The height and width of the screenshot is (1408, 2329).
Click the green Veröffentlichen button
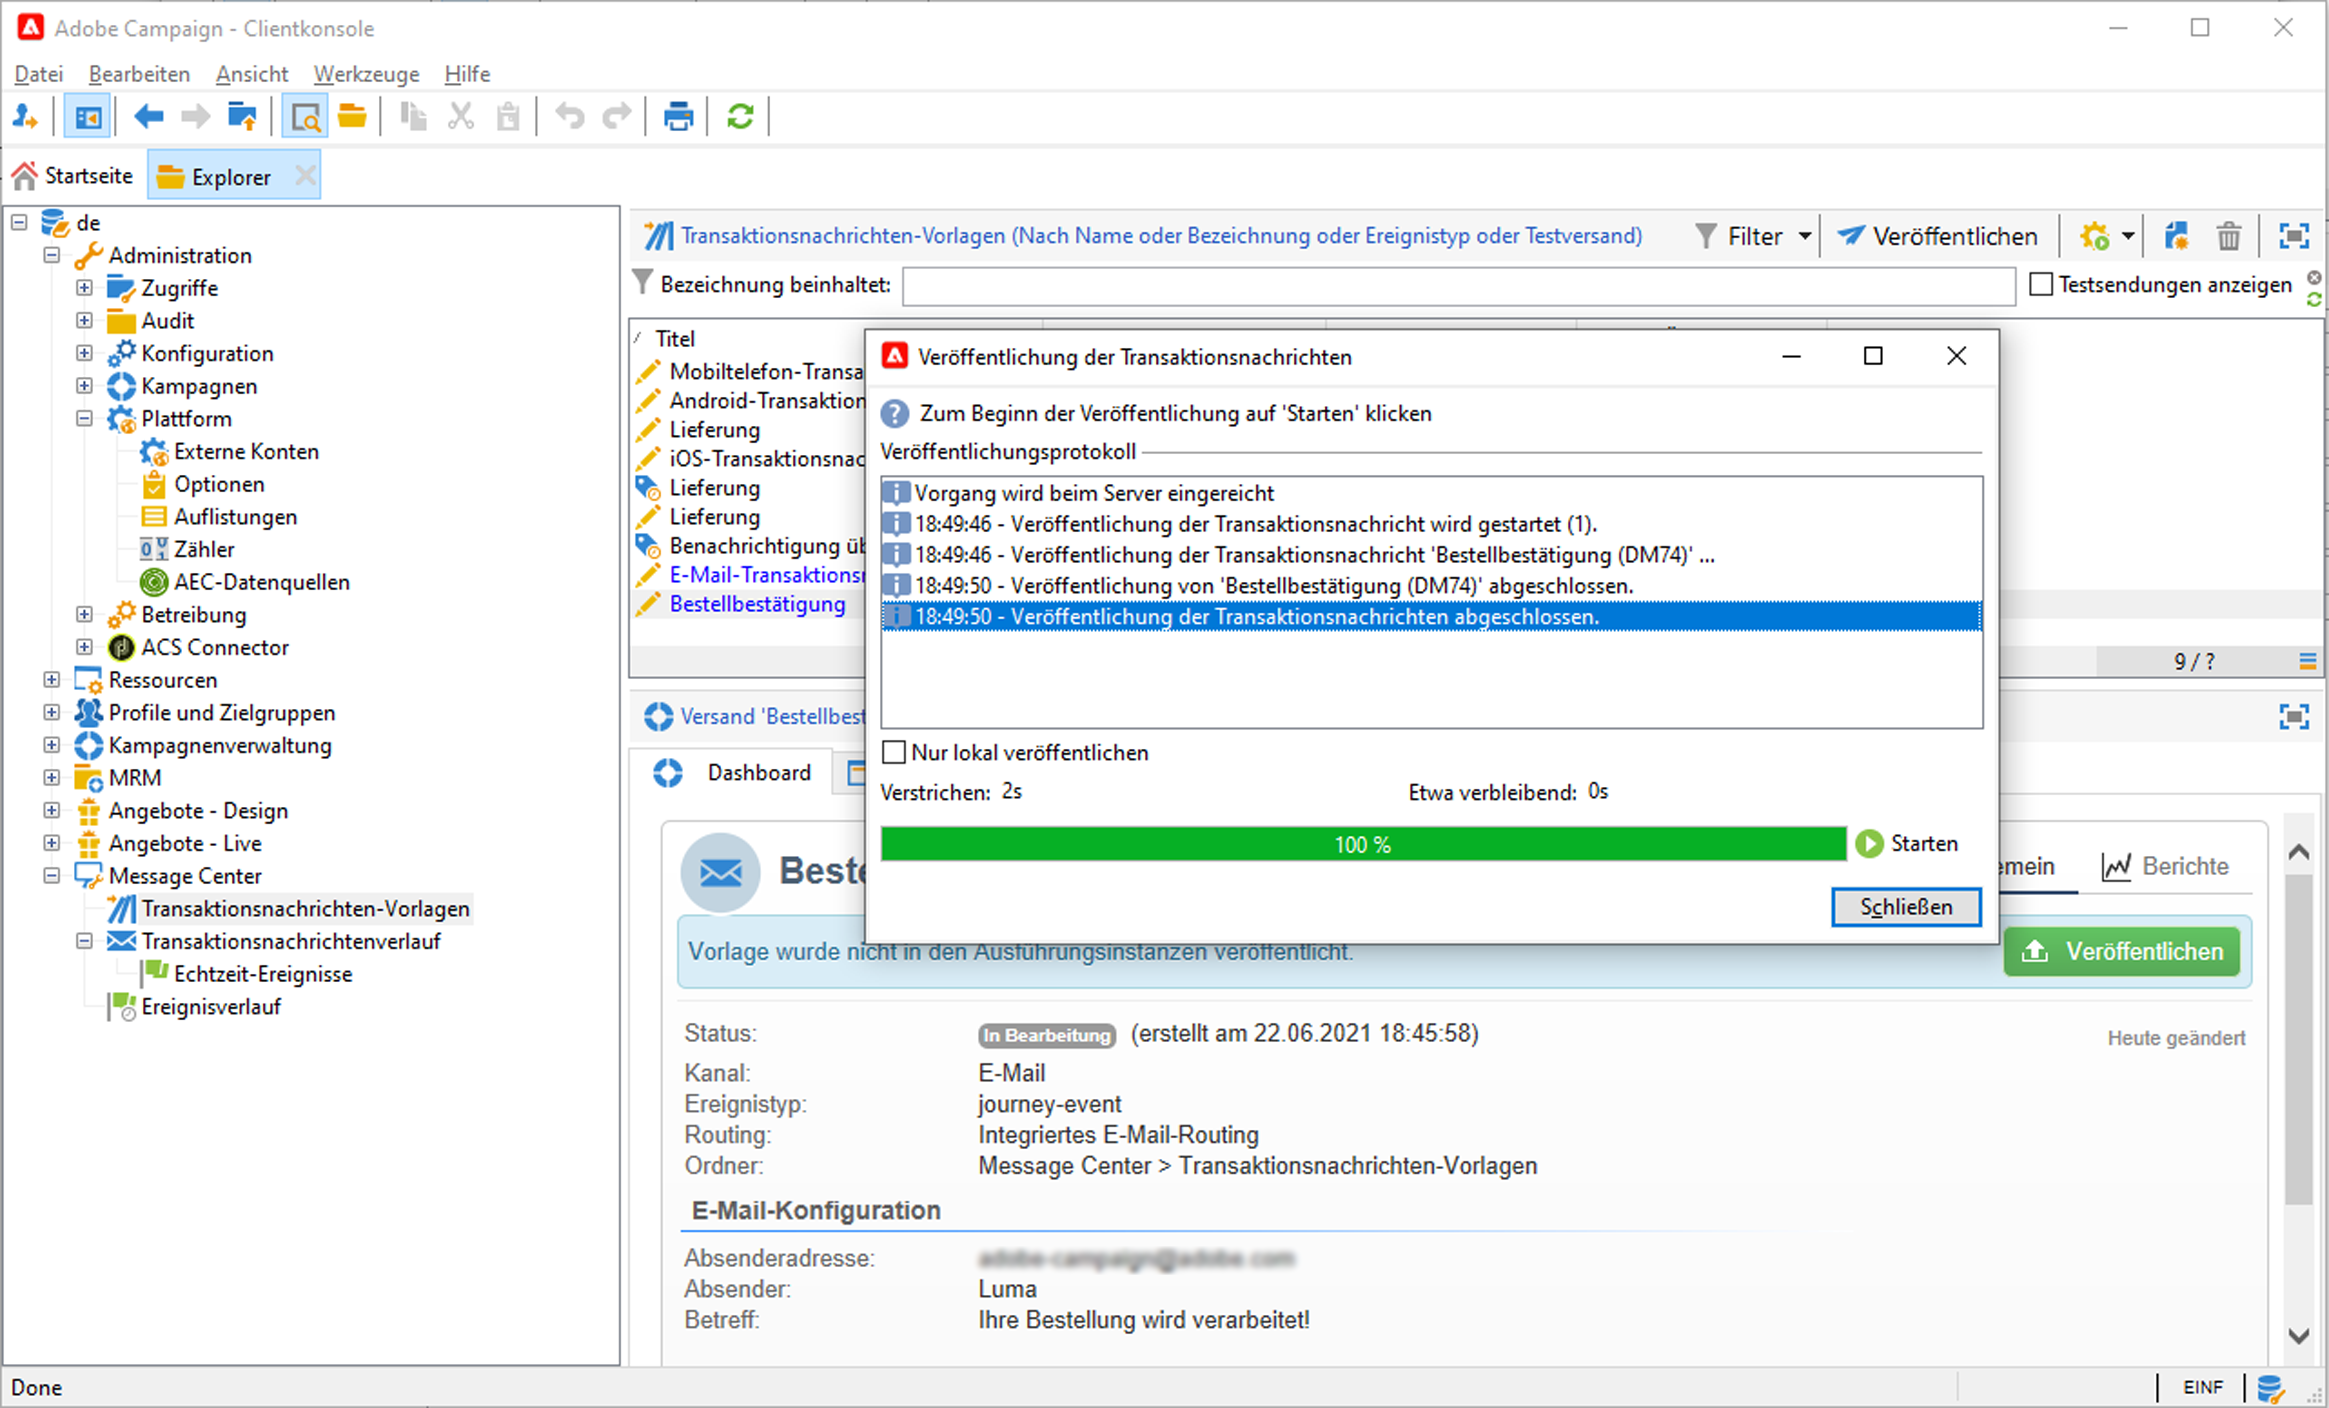click(x=2121, y=951)
